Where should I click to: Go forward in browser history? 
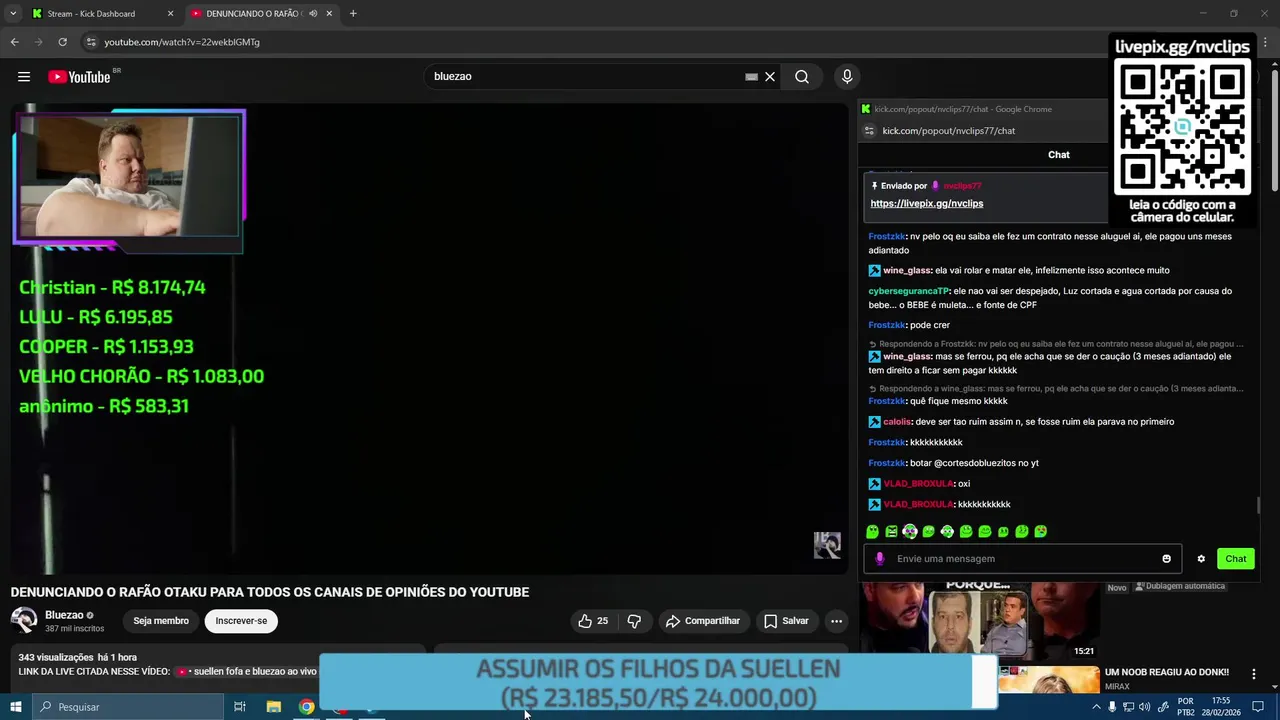click(x=38, y=42)
